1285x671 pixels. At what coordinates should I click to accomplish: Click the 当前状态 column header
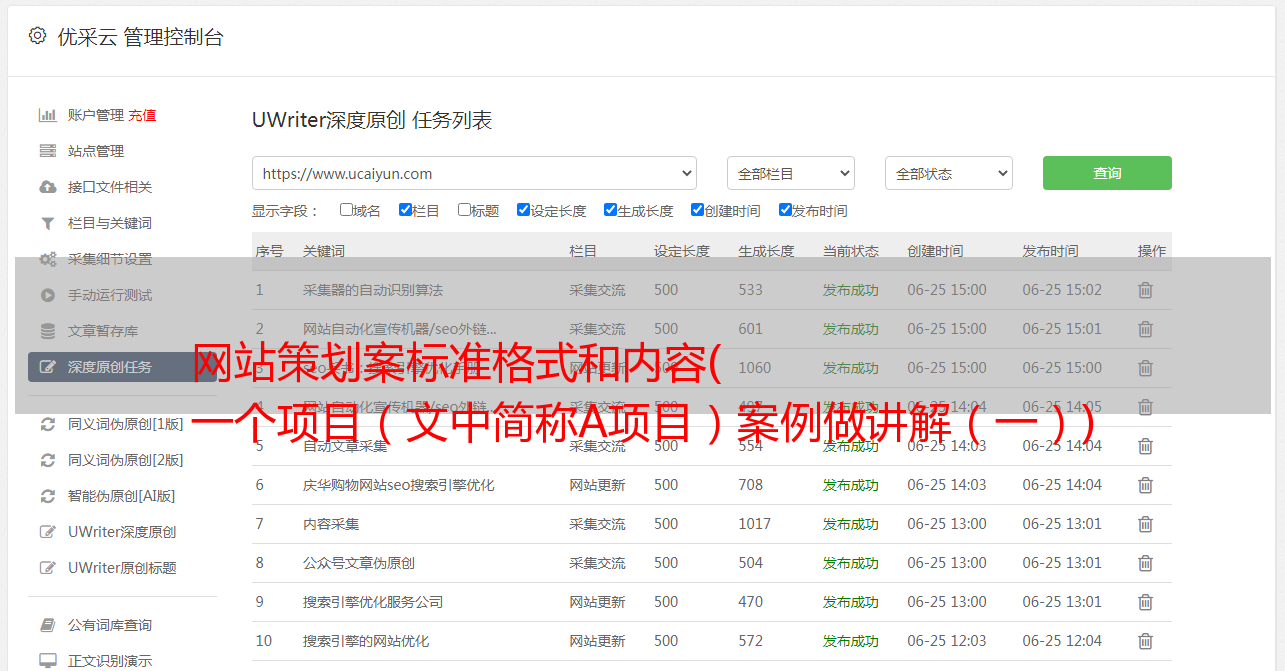pyautogui.click(x=851, y=251)
